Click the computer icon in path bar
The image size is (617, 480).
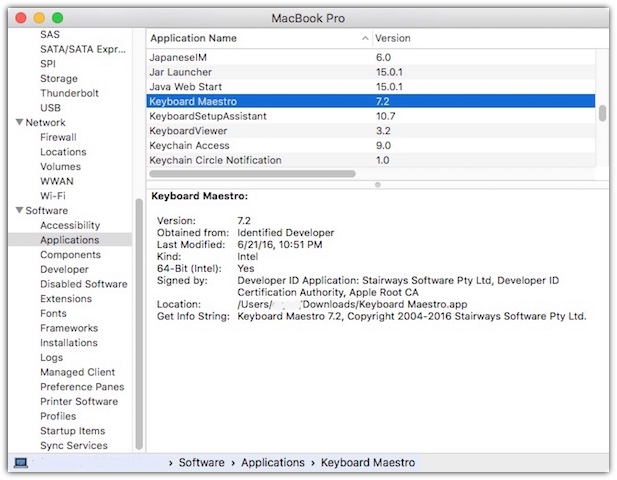pos(21,463)
